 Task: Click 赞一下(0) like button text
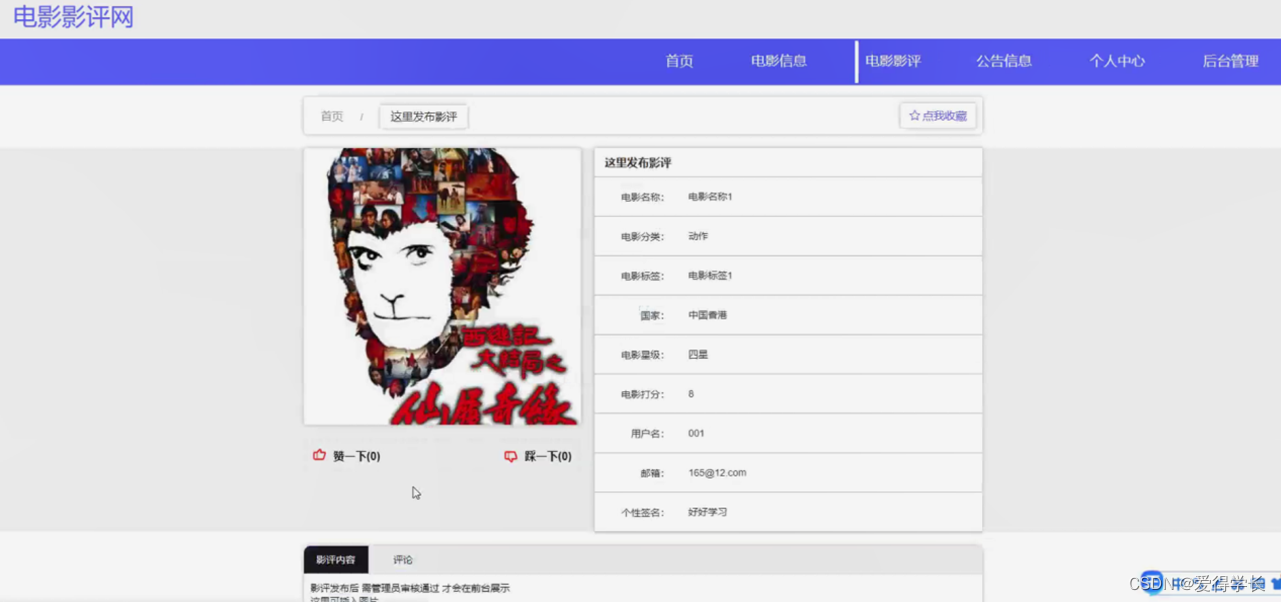[356, 456]
